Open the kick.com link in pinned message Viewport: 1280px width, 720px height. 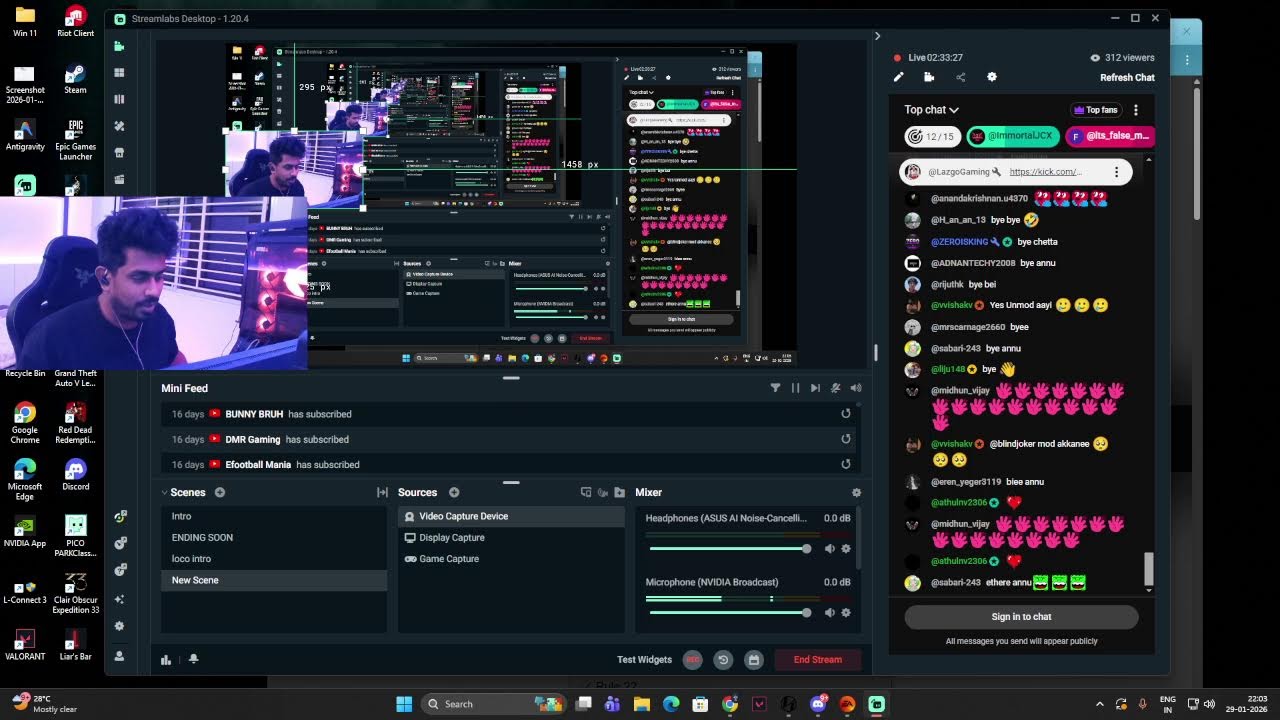pos(1045,172)
